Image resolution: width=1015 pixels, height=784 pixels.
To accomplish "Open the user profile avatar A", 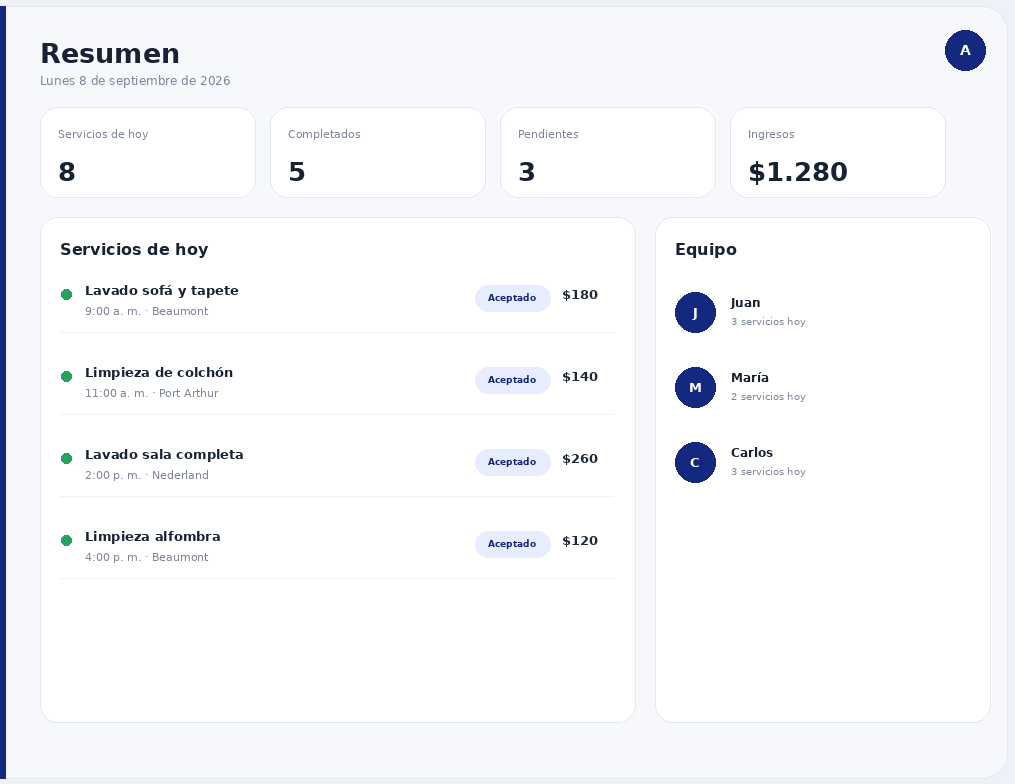I will pyautogui.click(x=965, y=50).
